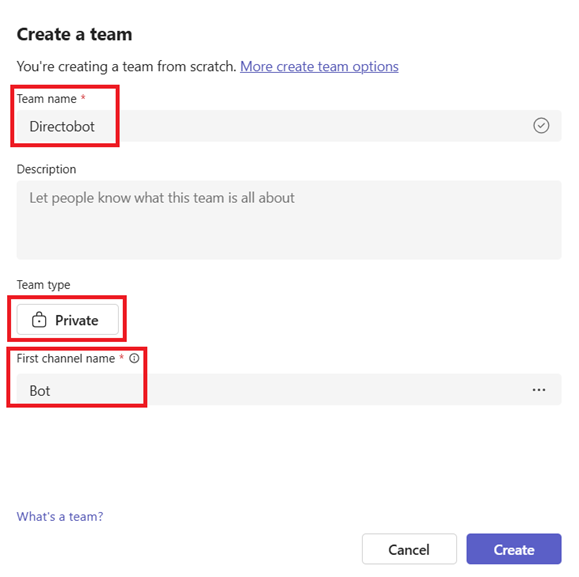The width and height of the screenshot is (579, 577).
Task: Focus the Description text area
Action: click(x=289, y=220)
